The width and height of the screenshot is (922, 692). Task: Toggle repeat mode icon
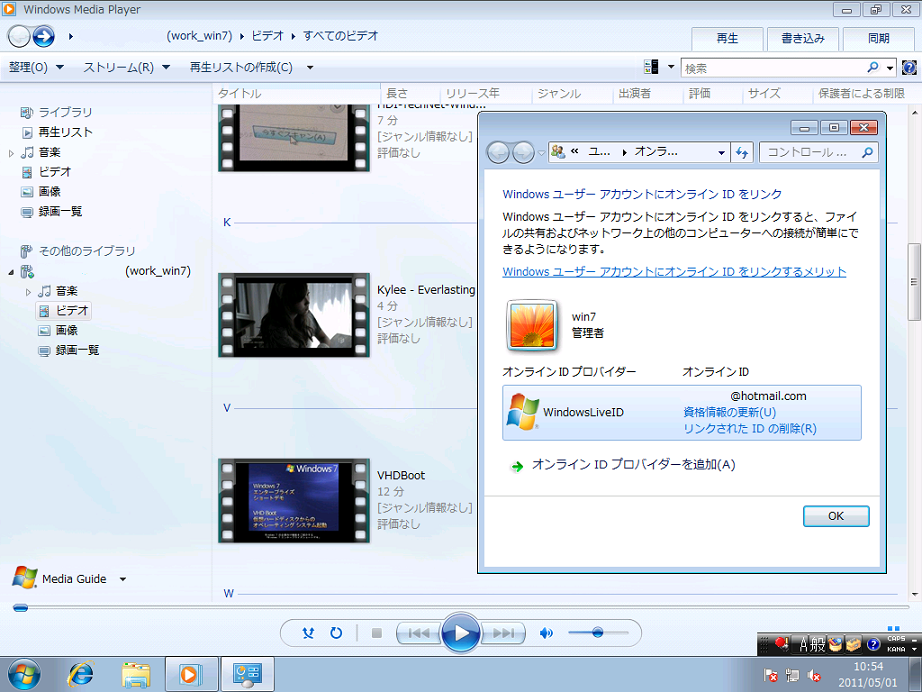click(336, 633)
